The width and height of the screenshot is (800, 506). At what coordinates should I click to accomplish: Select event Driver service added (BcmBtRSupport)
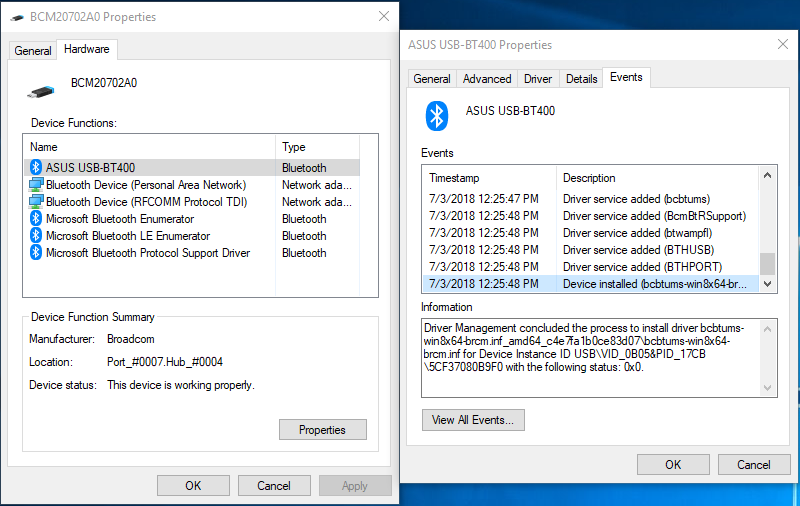591,216
